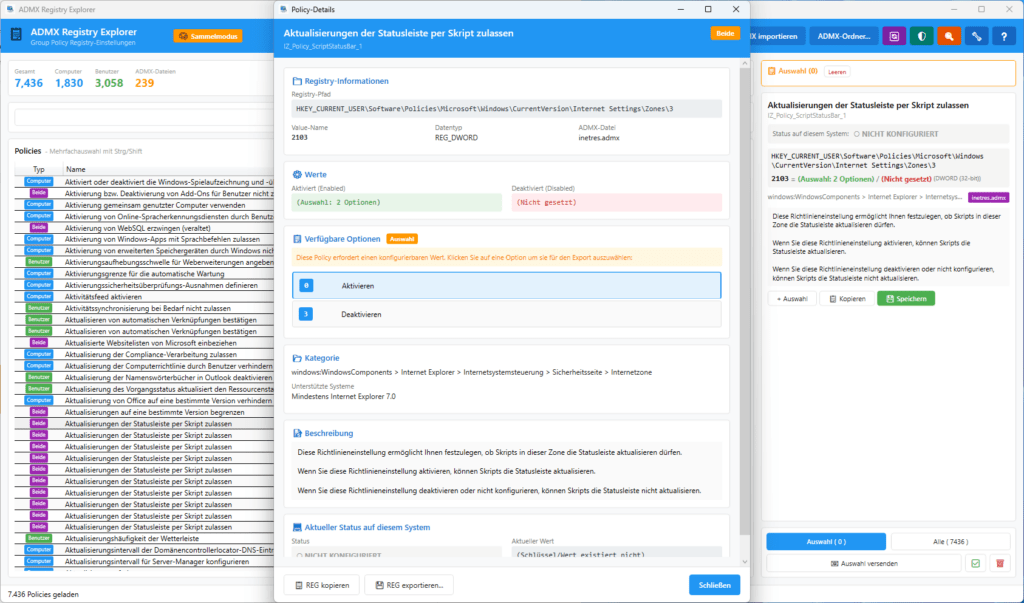
Task: Click the REG exportieren button
Action: pos(410,584)
